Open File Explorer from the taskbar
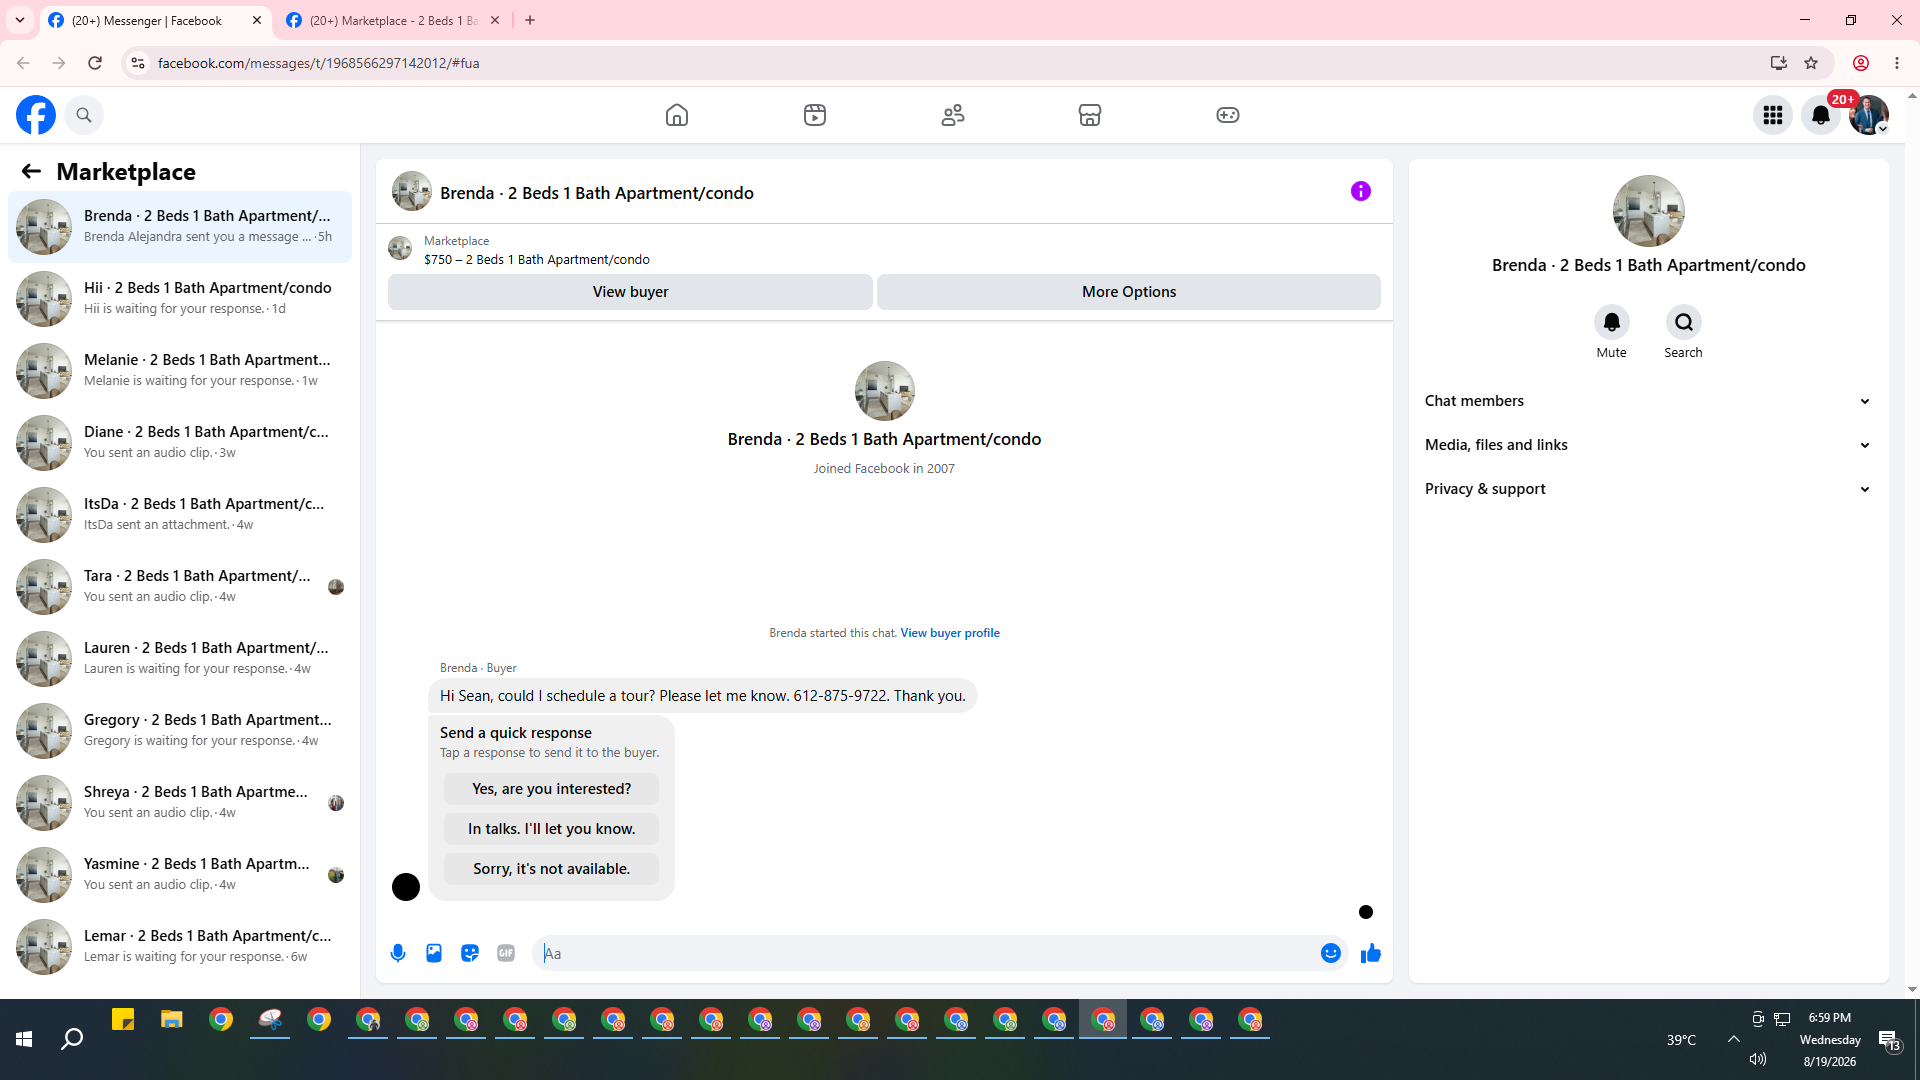The width and height of the screenshot is (1920, 1080). [172, 1020]
